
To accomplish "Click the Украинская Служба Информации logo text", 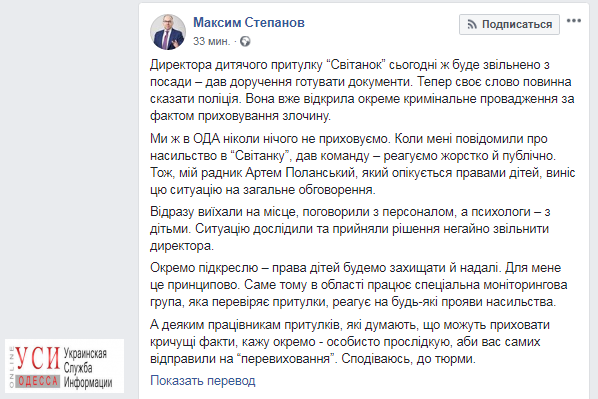I will click(x=88, y=367).
